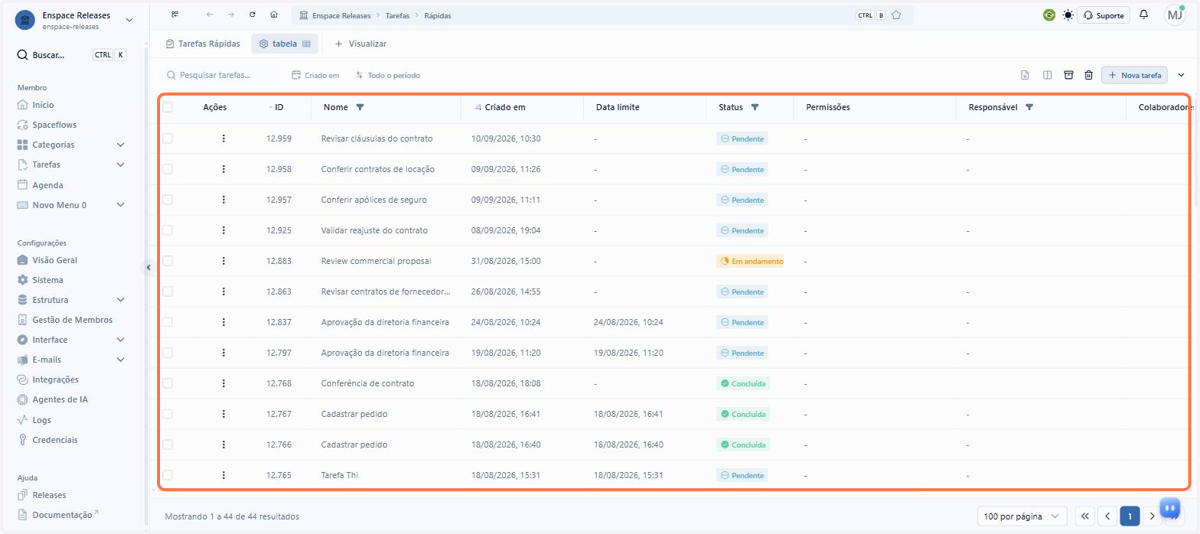The height and width of the screenshot is (534, 1200).
Task: Select all tasks with header checkbox
Action: pyautogui.click(x=167, y=107)
